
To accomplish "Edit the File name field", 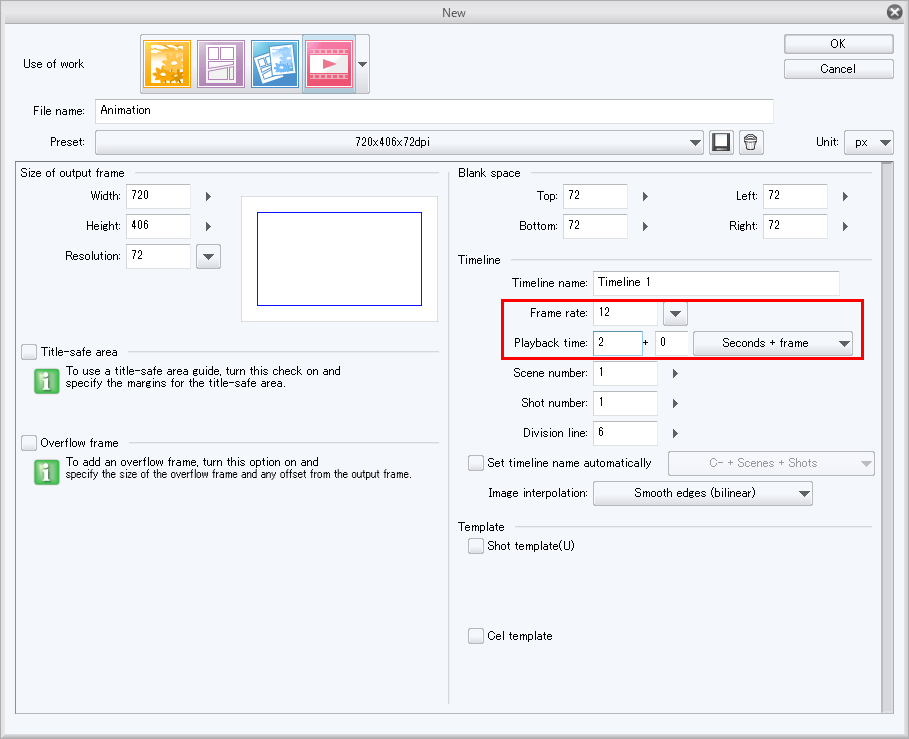I will (x=434, y=111).
